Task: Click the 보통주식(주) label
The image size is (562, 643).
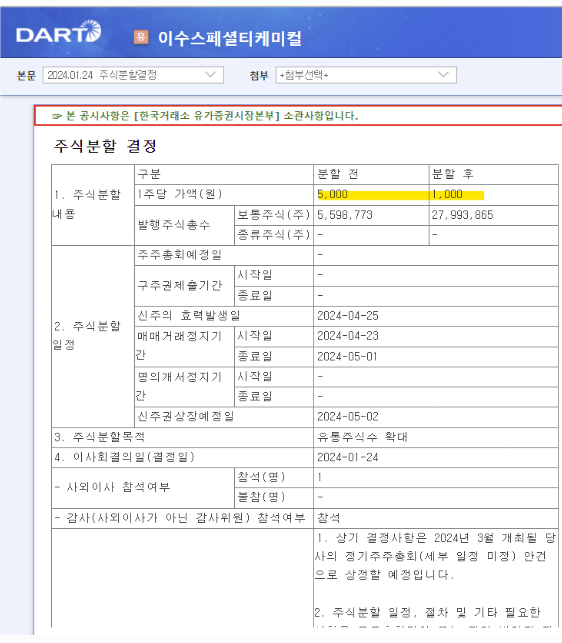Action: (x=274, y=214)
